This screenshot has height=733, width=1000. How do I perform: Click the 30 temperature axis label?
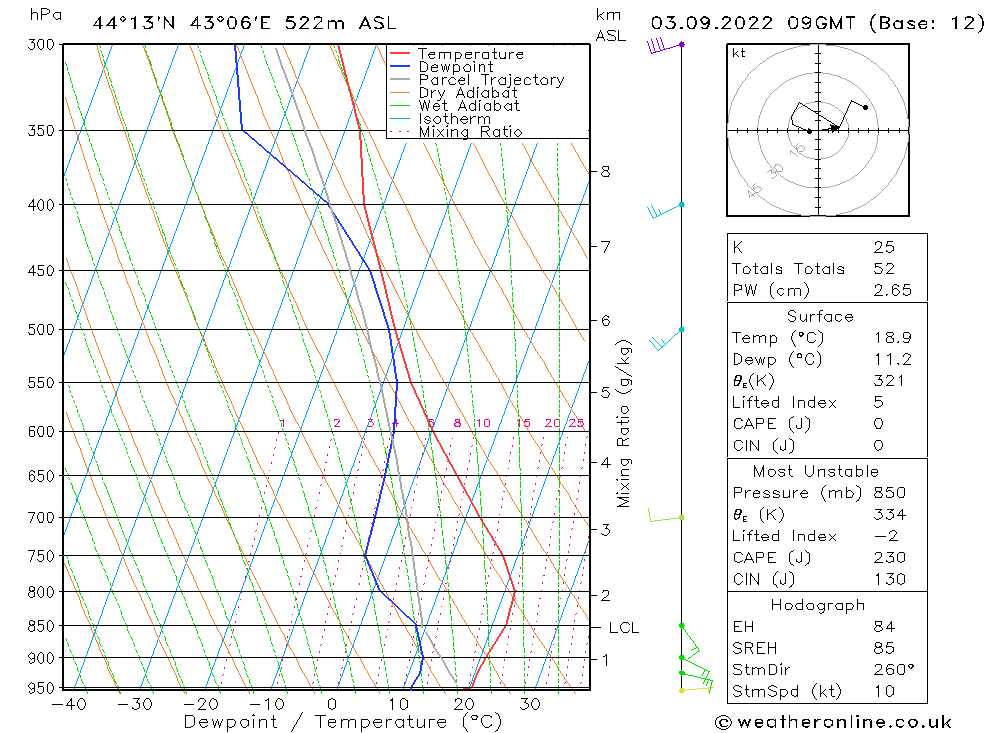click(530, 704)
